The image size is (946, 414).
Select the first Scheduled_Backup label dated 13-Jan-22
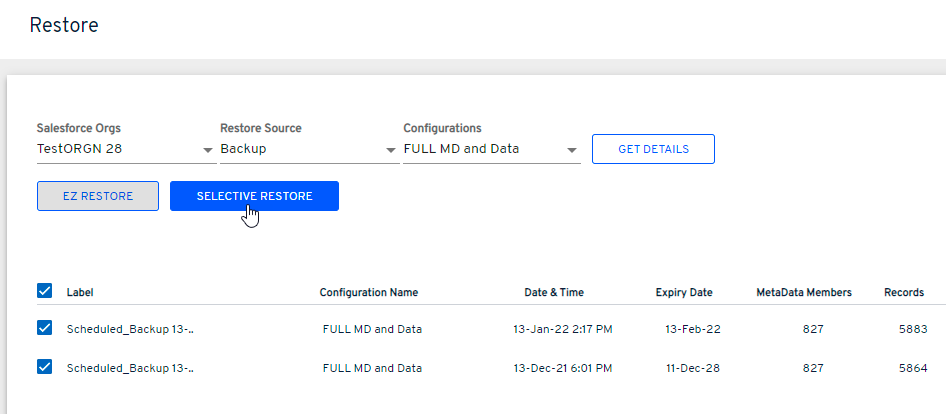click(130, 328)
